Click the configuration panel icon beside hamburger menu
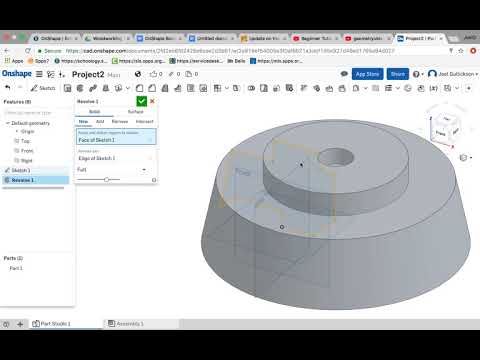The height and width of the screenshot is (360, 480). [51, 74]
